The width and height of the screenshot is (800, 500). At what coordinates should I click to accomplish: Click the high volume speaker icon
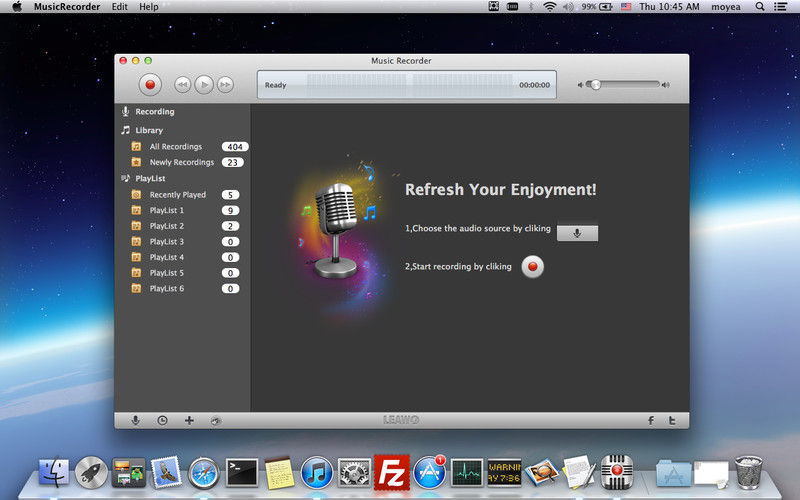(665, 85)
